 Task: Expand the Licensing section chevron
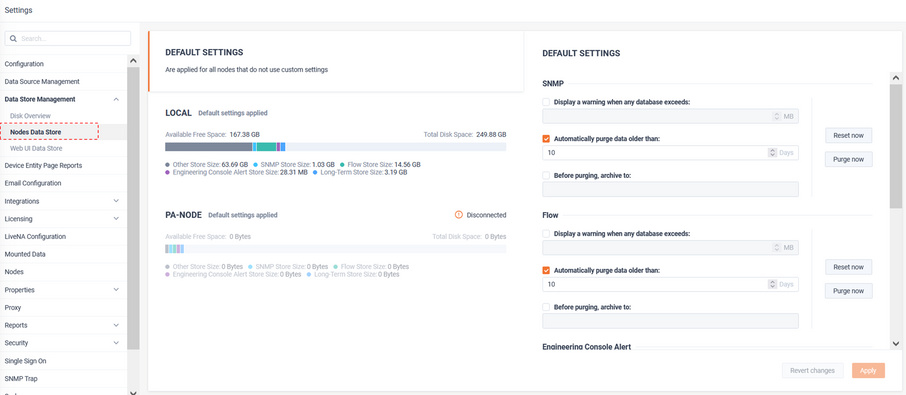pyautogui.click(x=116, y=219)
